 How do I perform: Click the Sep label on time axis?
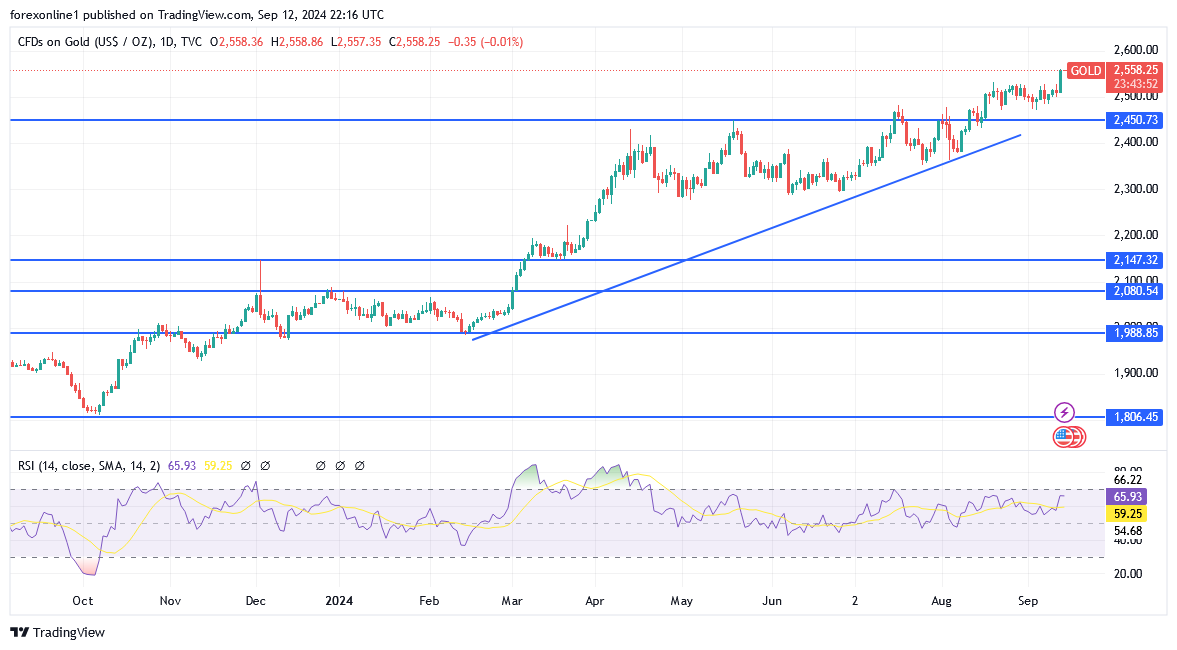coord(1028,601)
